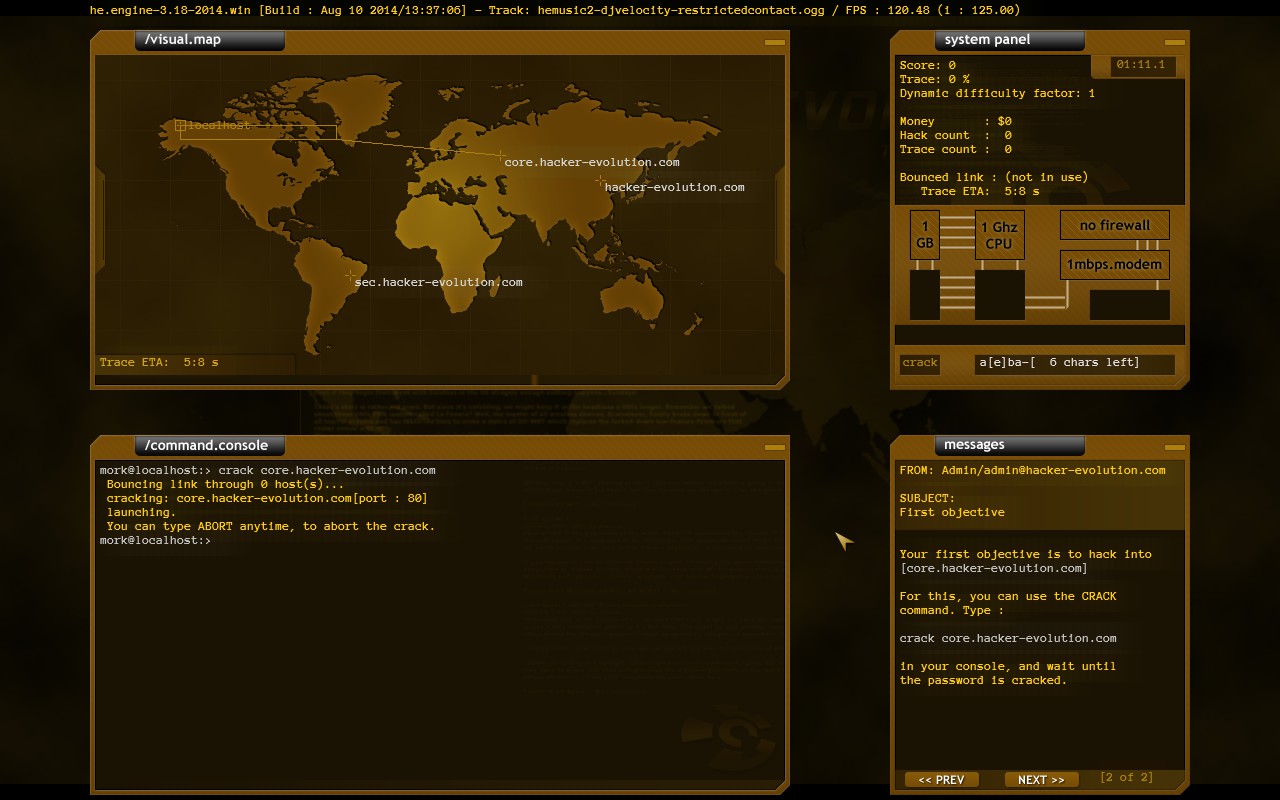
Task: Go to the previous message with << PREV
Action: click(941, 780)
